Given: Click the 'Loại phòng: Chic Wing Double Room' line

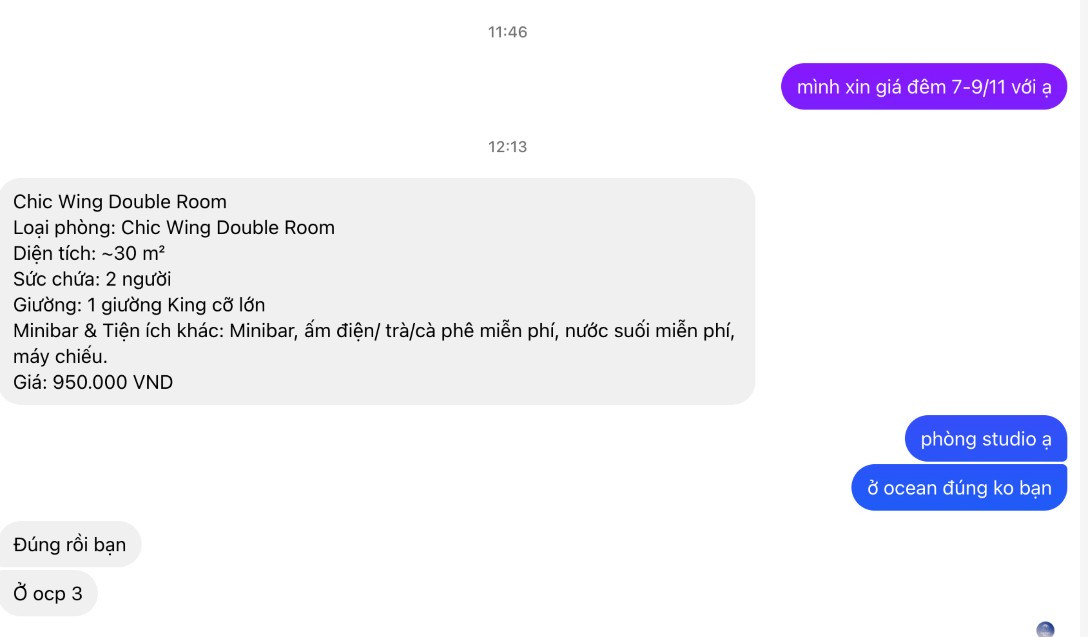Looking at the screenshot, I should 173,228.
